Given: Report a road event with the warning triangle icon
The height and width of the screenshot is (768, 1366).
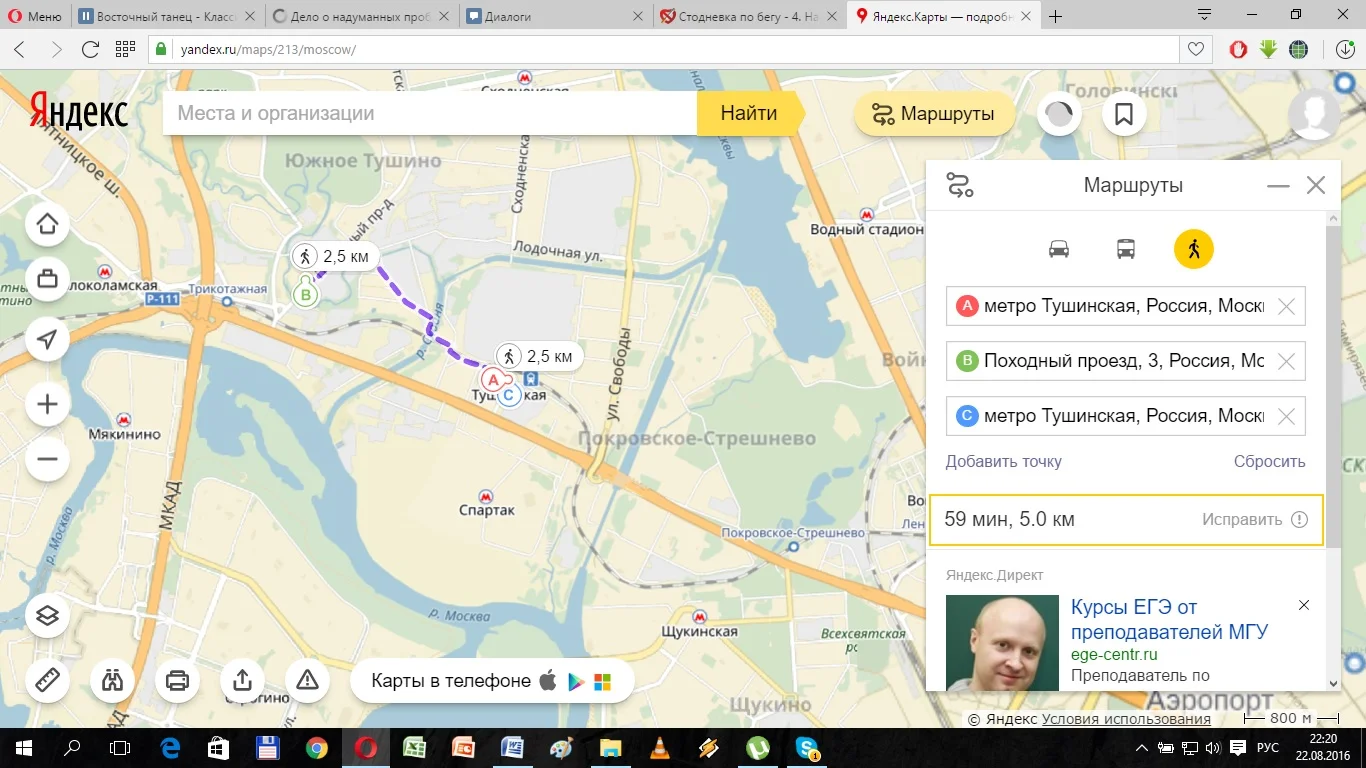Looking at the screenshot, I should point(307,680).
